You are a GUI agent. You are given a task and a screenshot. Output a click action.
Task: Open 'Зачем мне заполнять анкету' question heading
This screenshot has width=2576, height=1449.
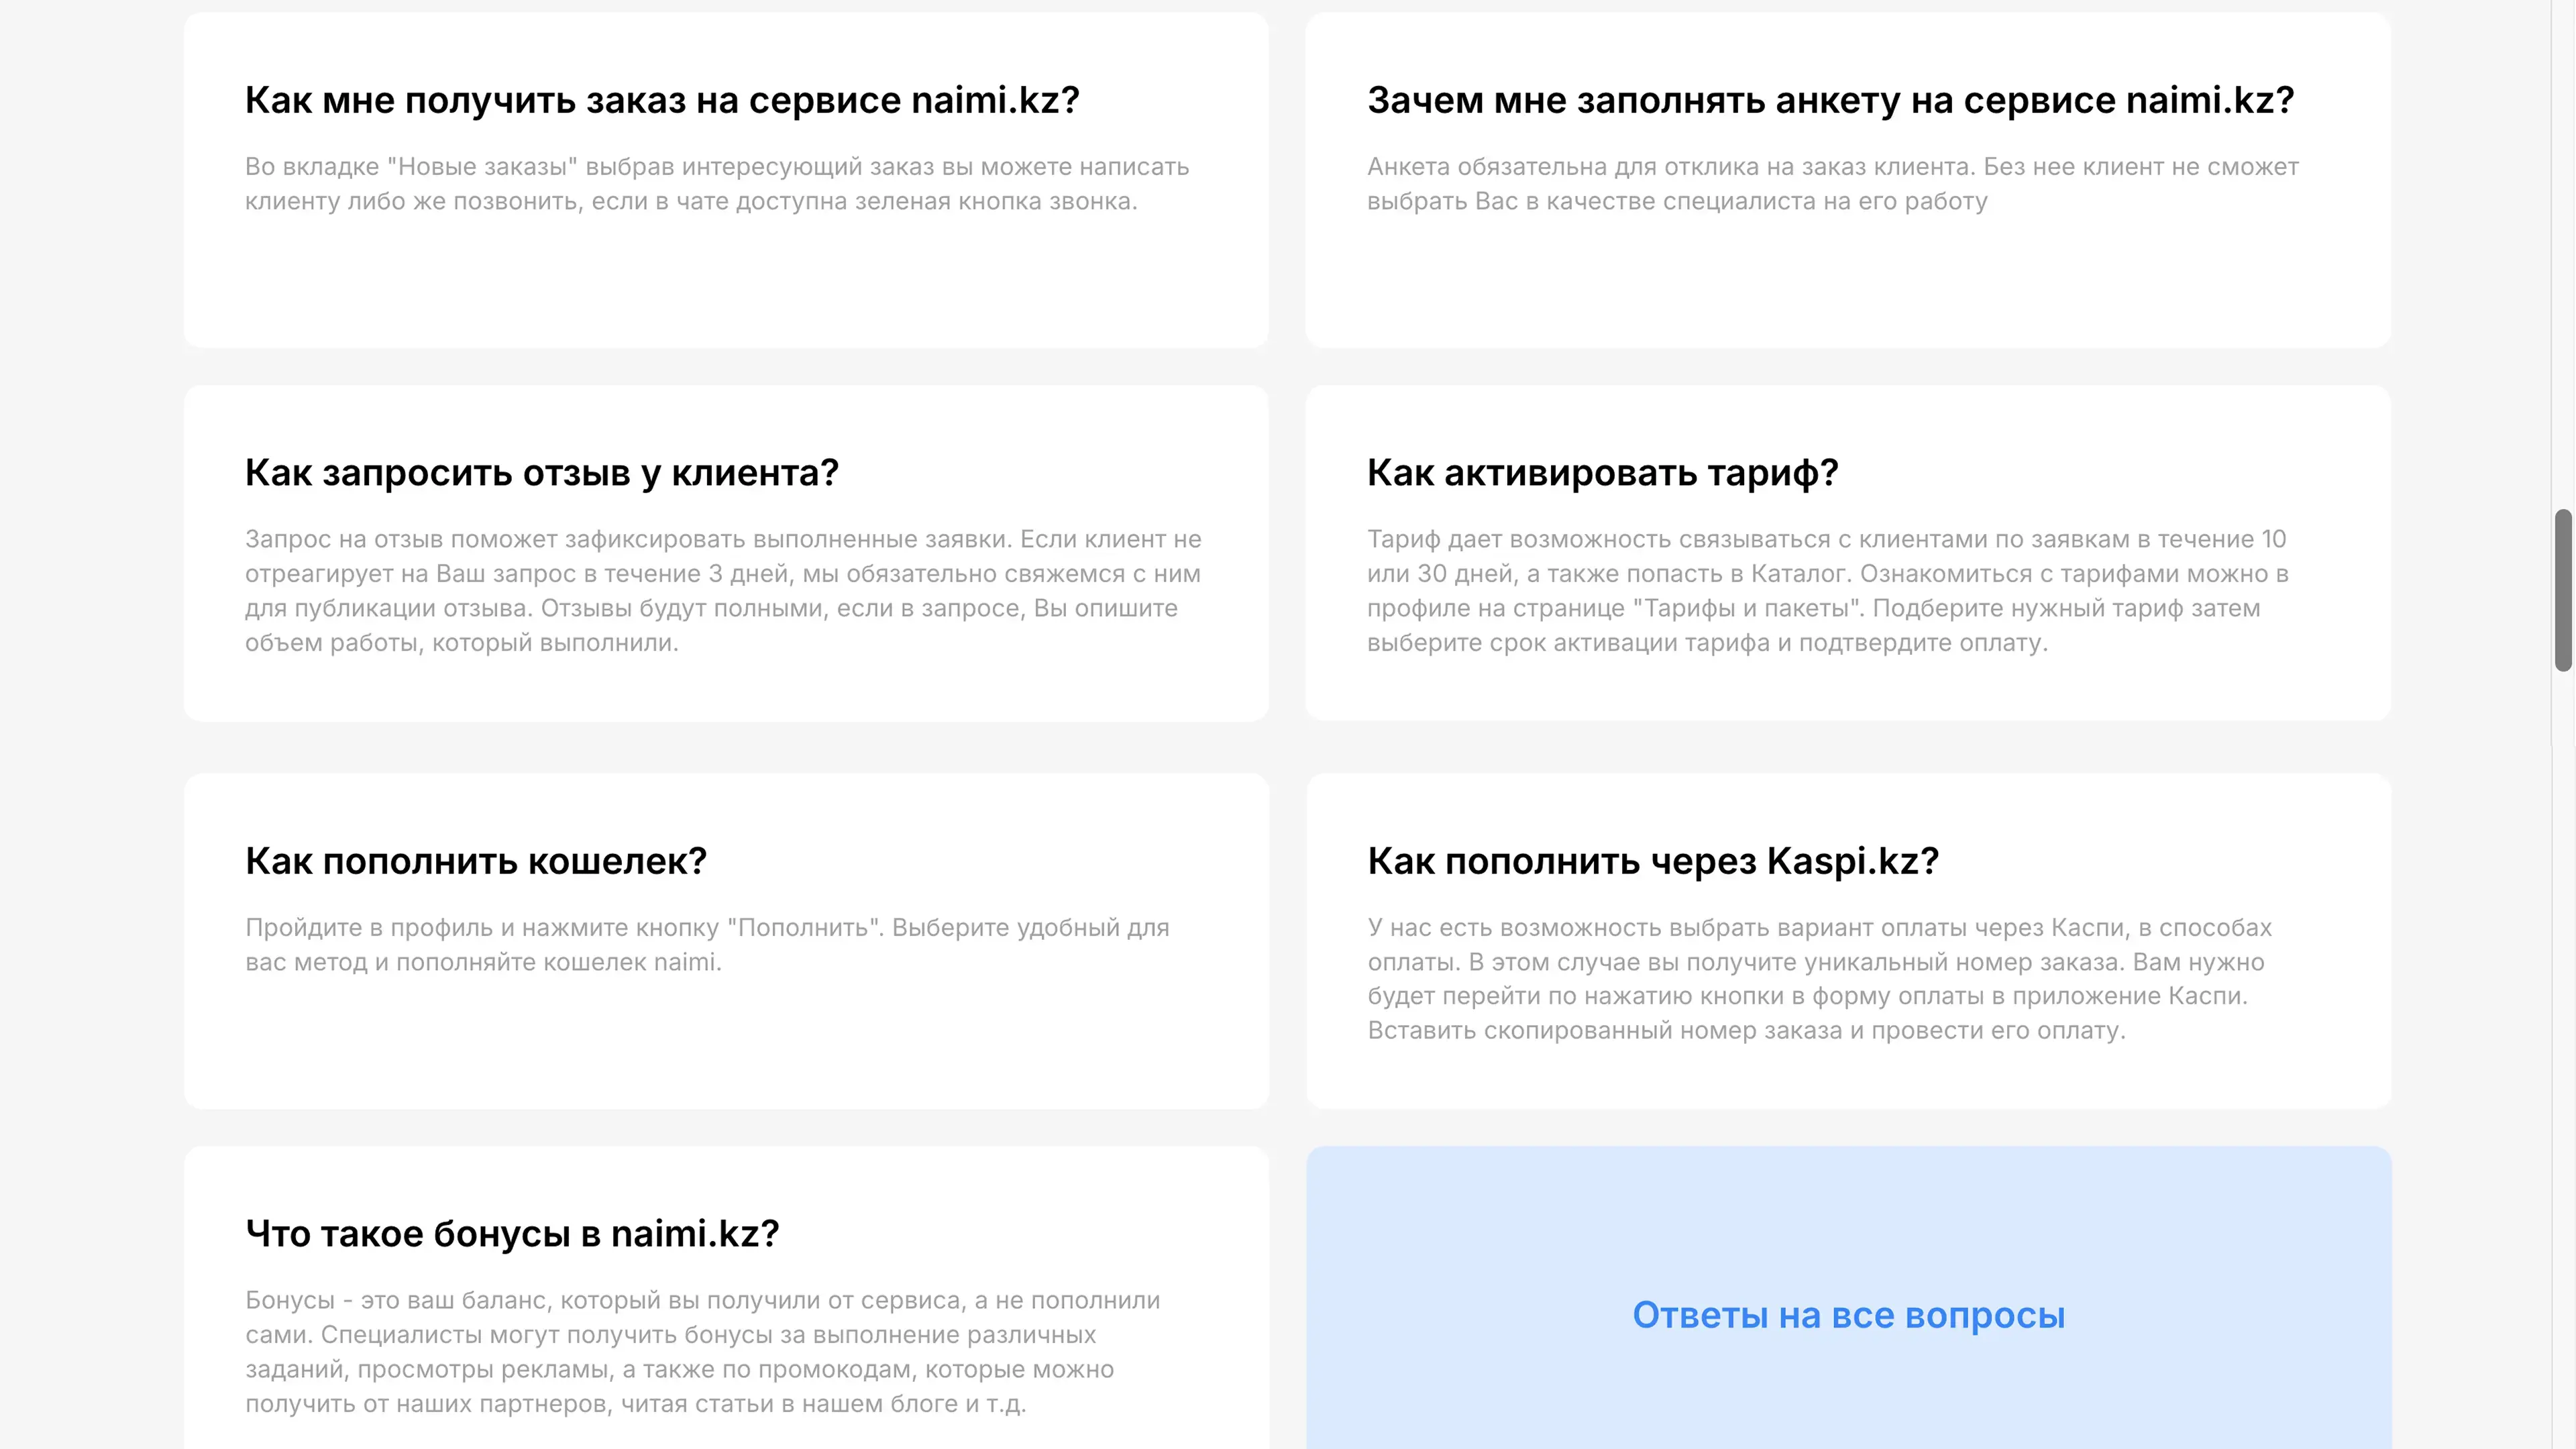(x=1830, y=100)
